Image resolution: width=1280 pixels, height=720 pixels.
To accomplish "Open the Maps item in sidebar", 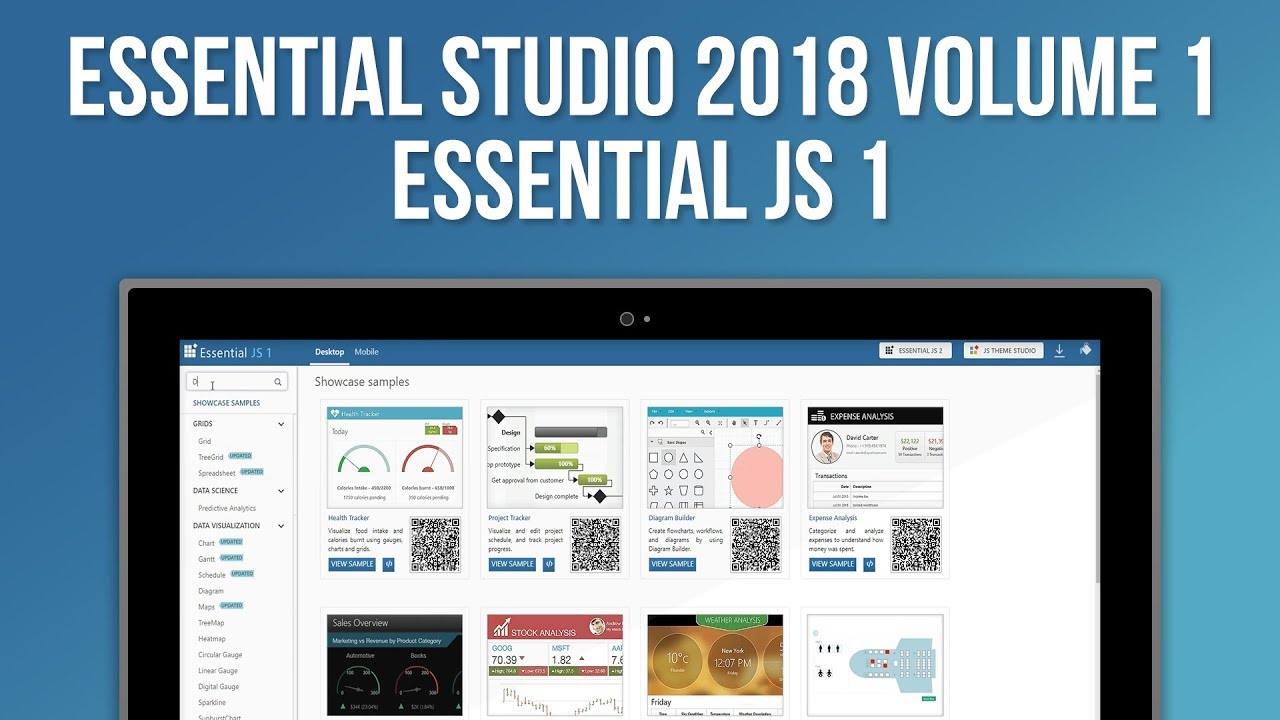I will pyautogui.click(x=206, y=607).
